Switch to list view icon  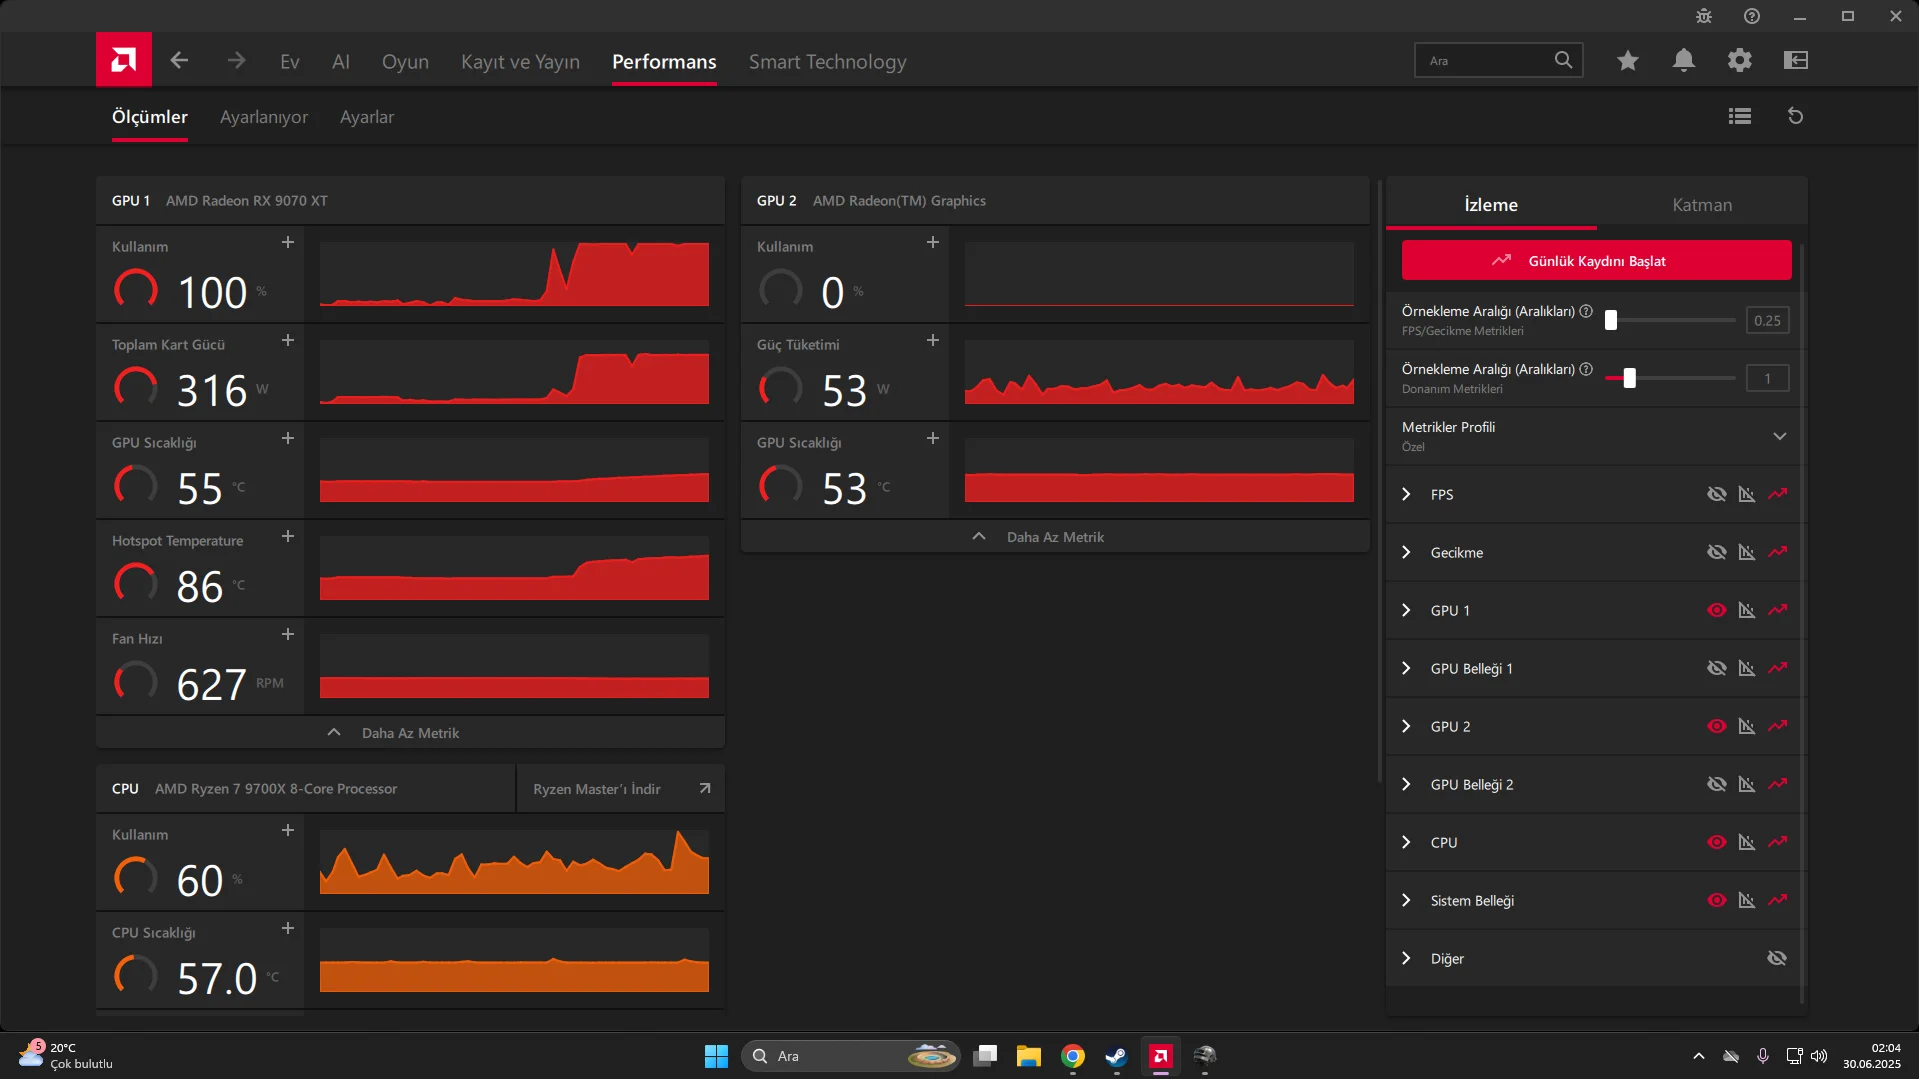(x=1739, y=116)
